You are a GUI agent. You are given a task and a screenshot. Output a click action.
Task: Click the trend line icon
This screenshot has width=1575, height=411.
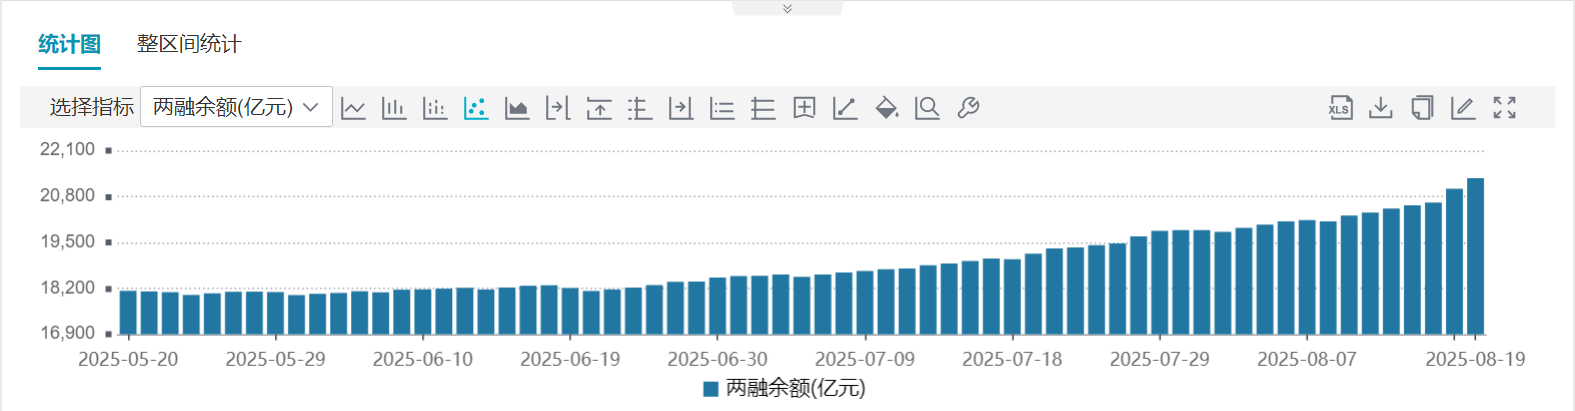click(845, 108)
